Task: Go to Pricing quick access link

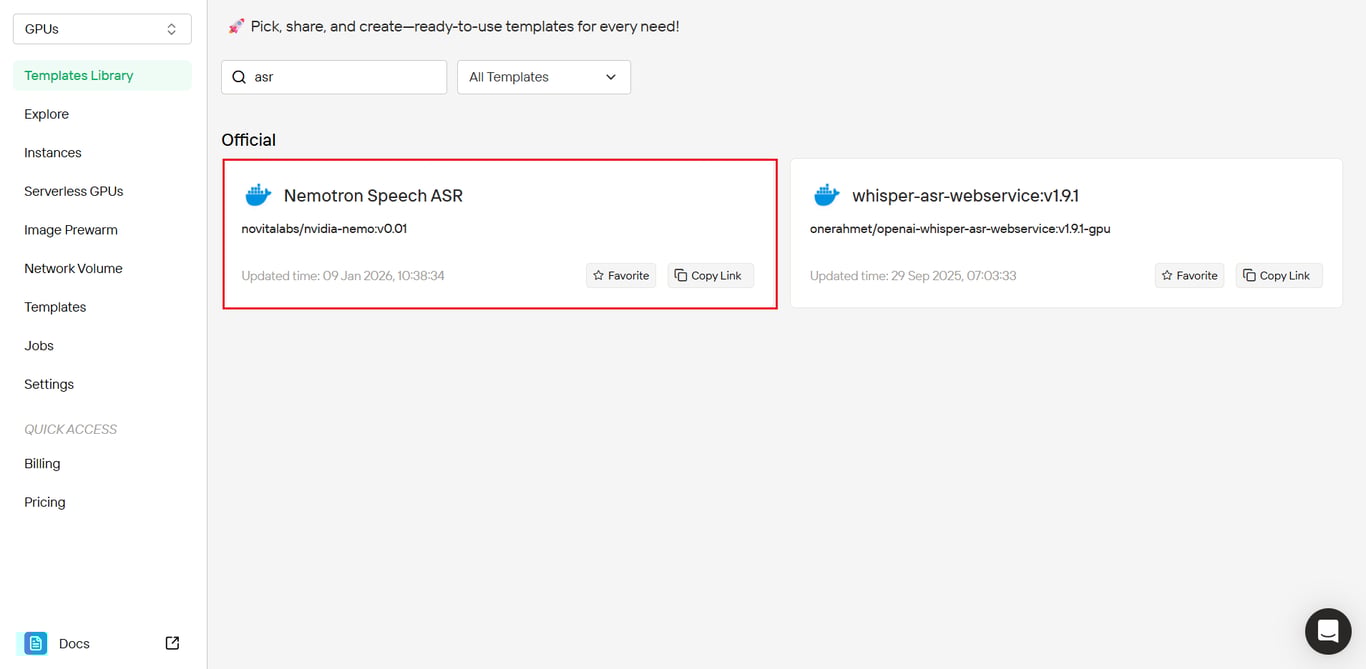Action: (x=44, y=502)
